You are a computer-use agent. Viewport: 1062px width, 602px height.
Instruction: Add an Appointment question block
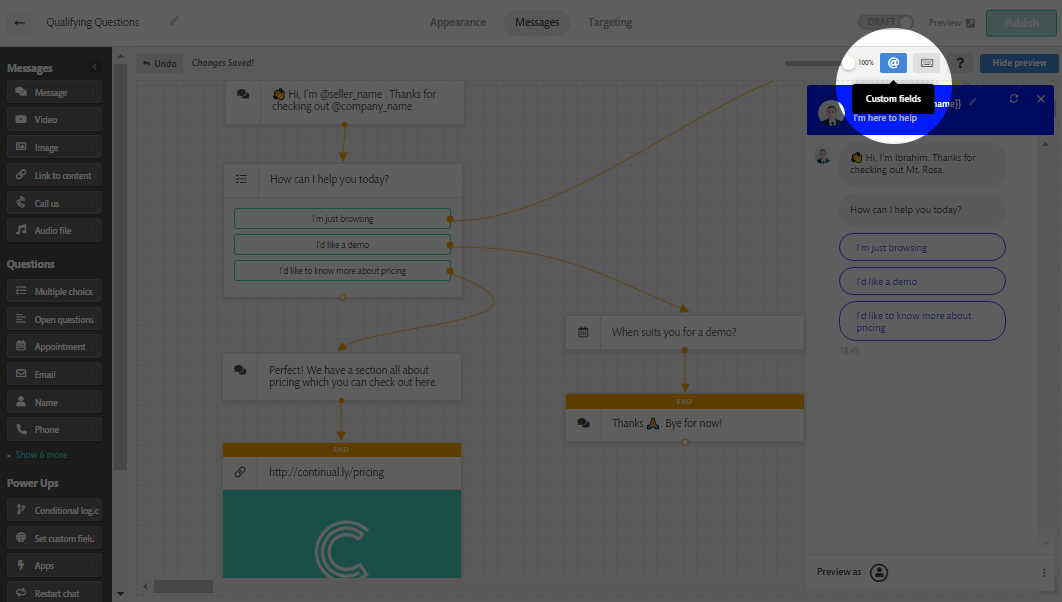point(53,345)
